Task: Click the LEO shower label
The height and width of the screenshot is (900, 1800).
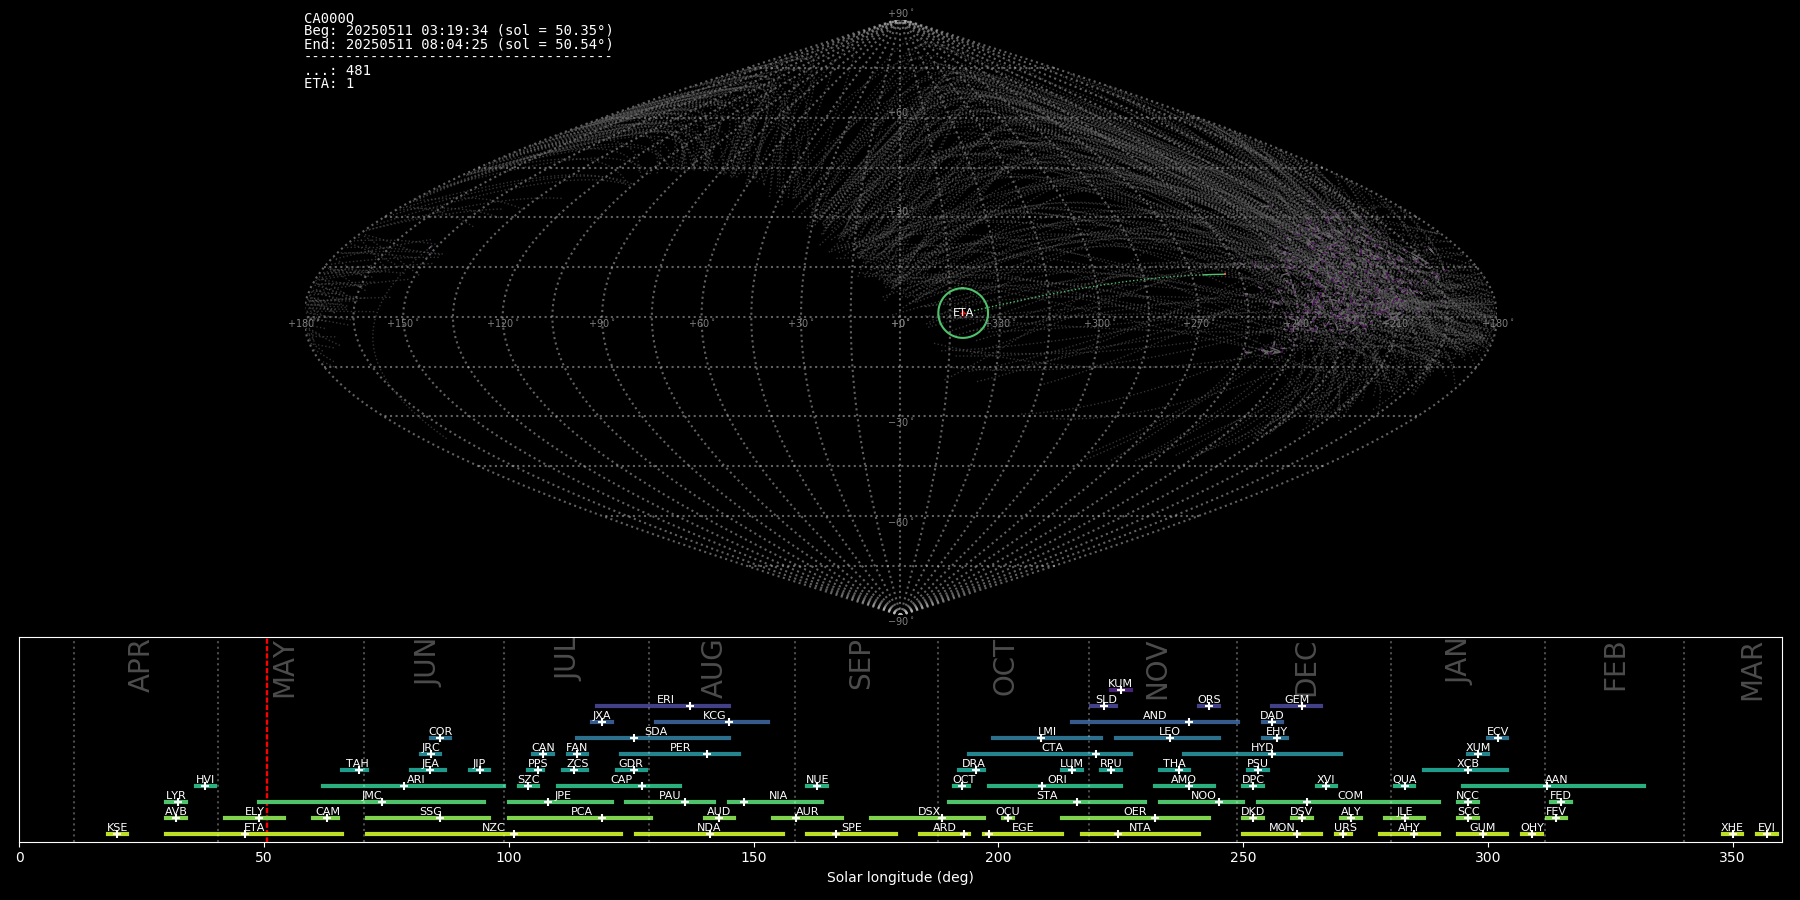Action: (1169, 732)
